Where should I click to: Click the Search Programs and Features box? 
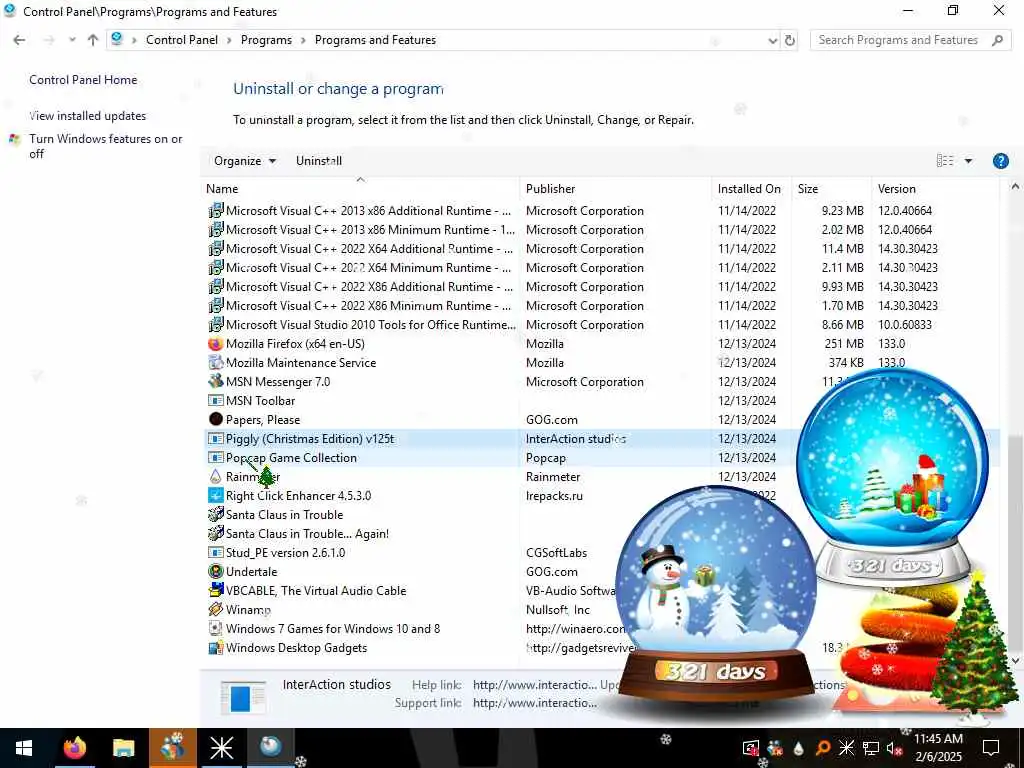point(910,40)
